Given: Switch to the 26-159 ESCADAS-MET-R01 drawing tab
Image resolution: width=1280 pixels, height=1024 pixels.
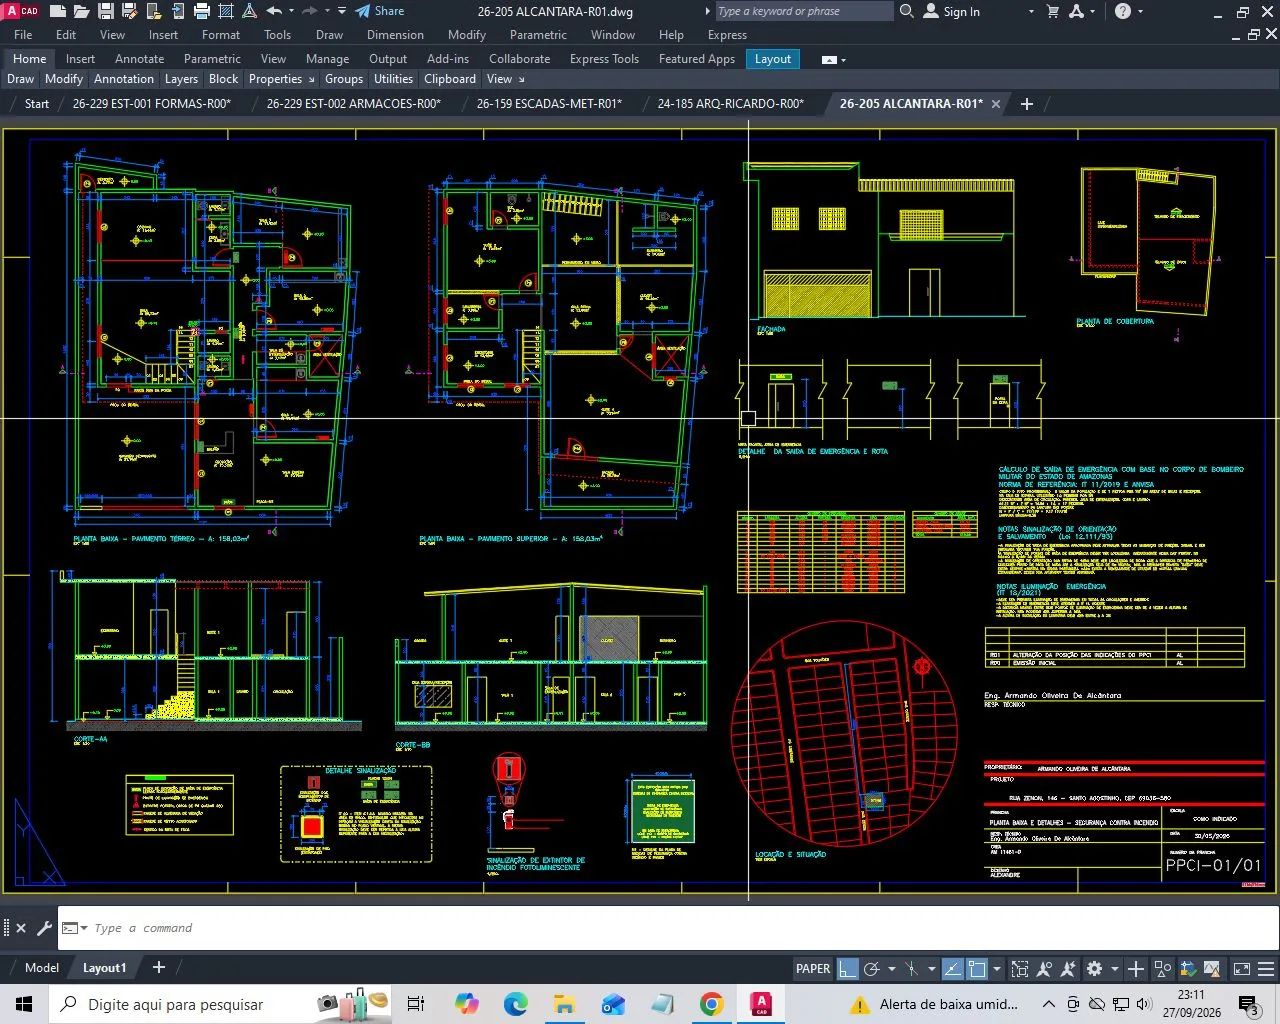Looking at the screenshot, I should coord(549,104).
